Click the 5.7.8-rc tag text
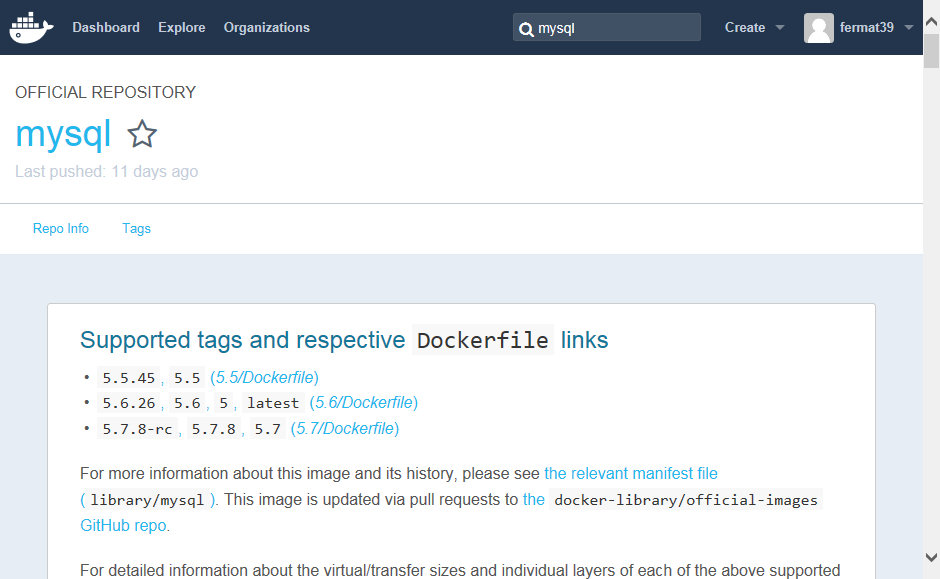The height and width of the screenshot is (579, 940). point(137,429)
